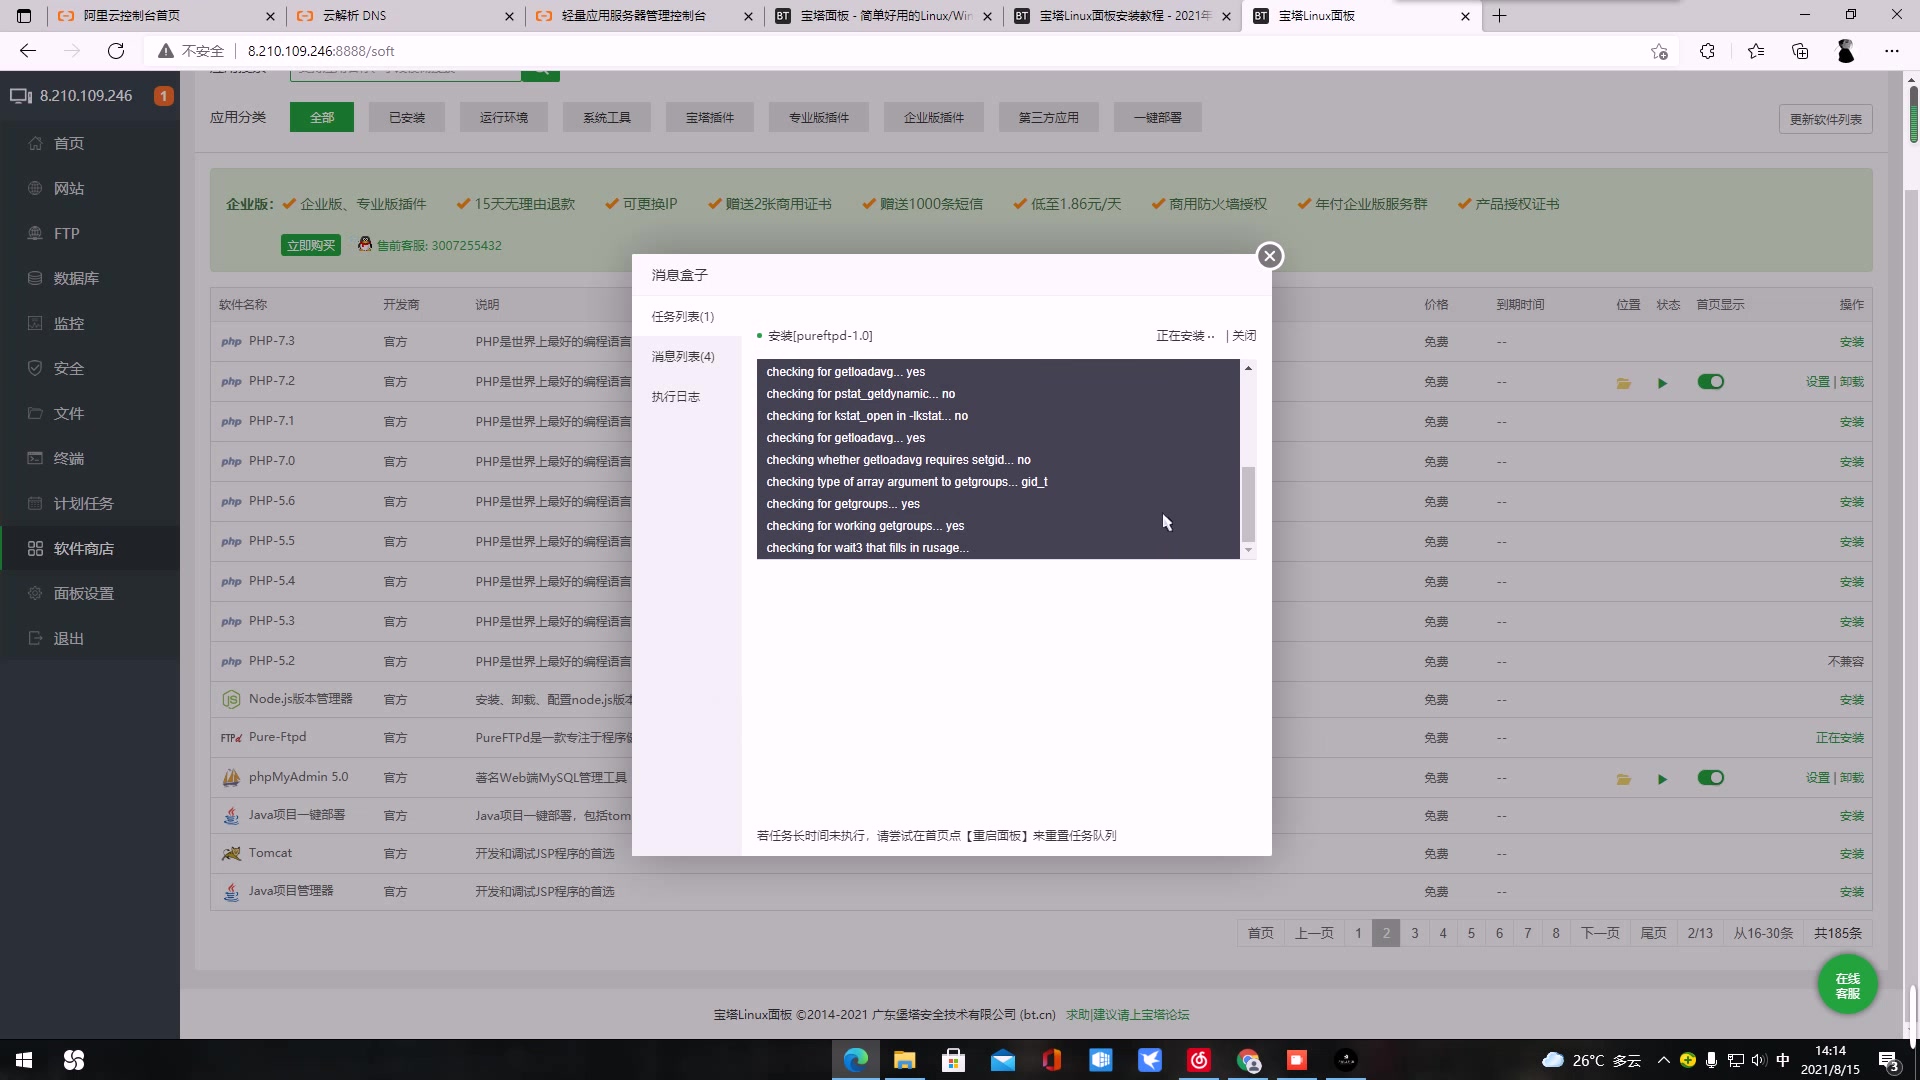Click the green search button beside the search field
This screenshot has width=1920, height=1080.
point(540,74)
